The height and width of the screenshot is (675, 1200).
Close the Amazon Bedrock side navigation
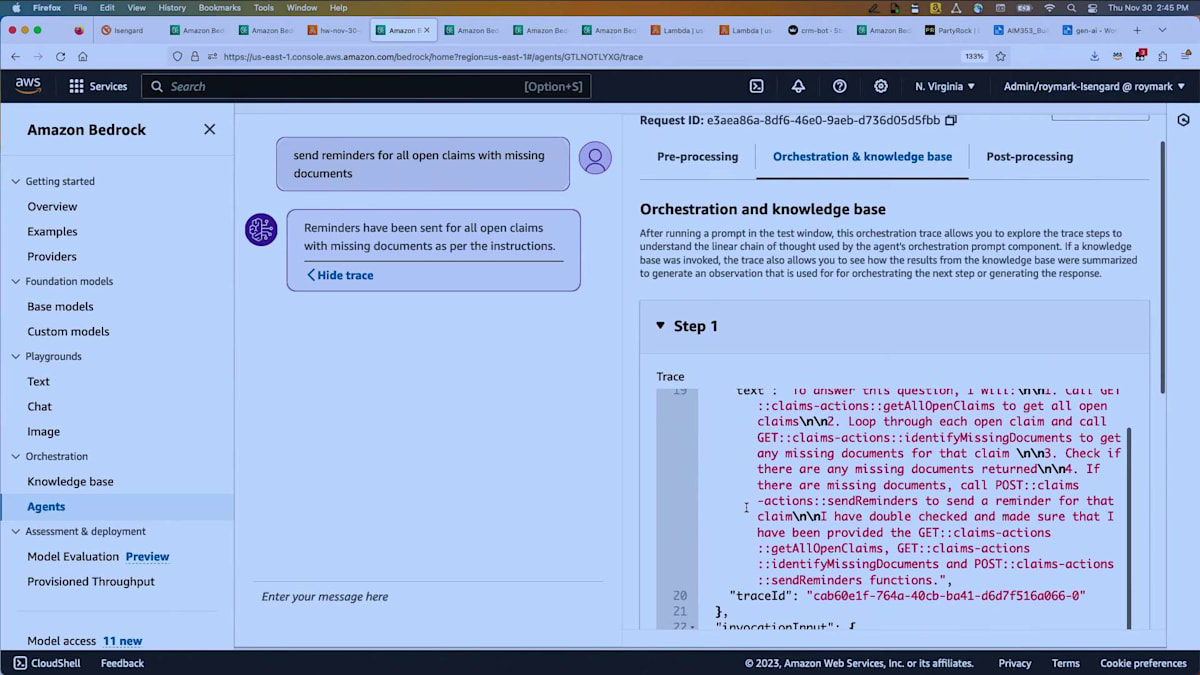(209, 129)
